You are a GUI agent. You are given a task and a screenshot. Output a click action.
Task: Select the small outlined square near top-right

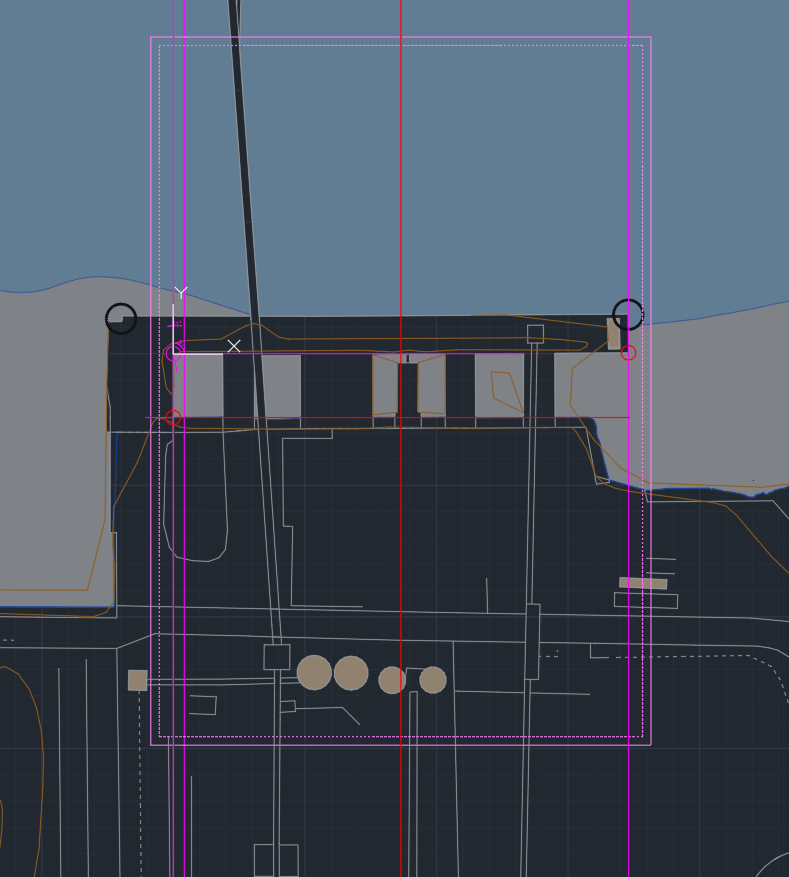pyautogui.click(x=535, y=333)
